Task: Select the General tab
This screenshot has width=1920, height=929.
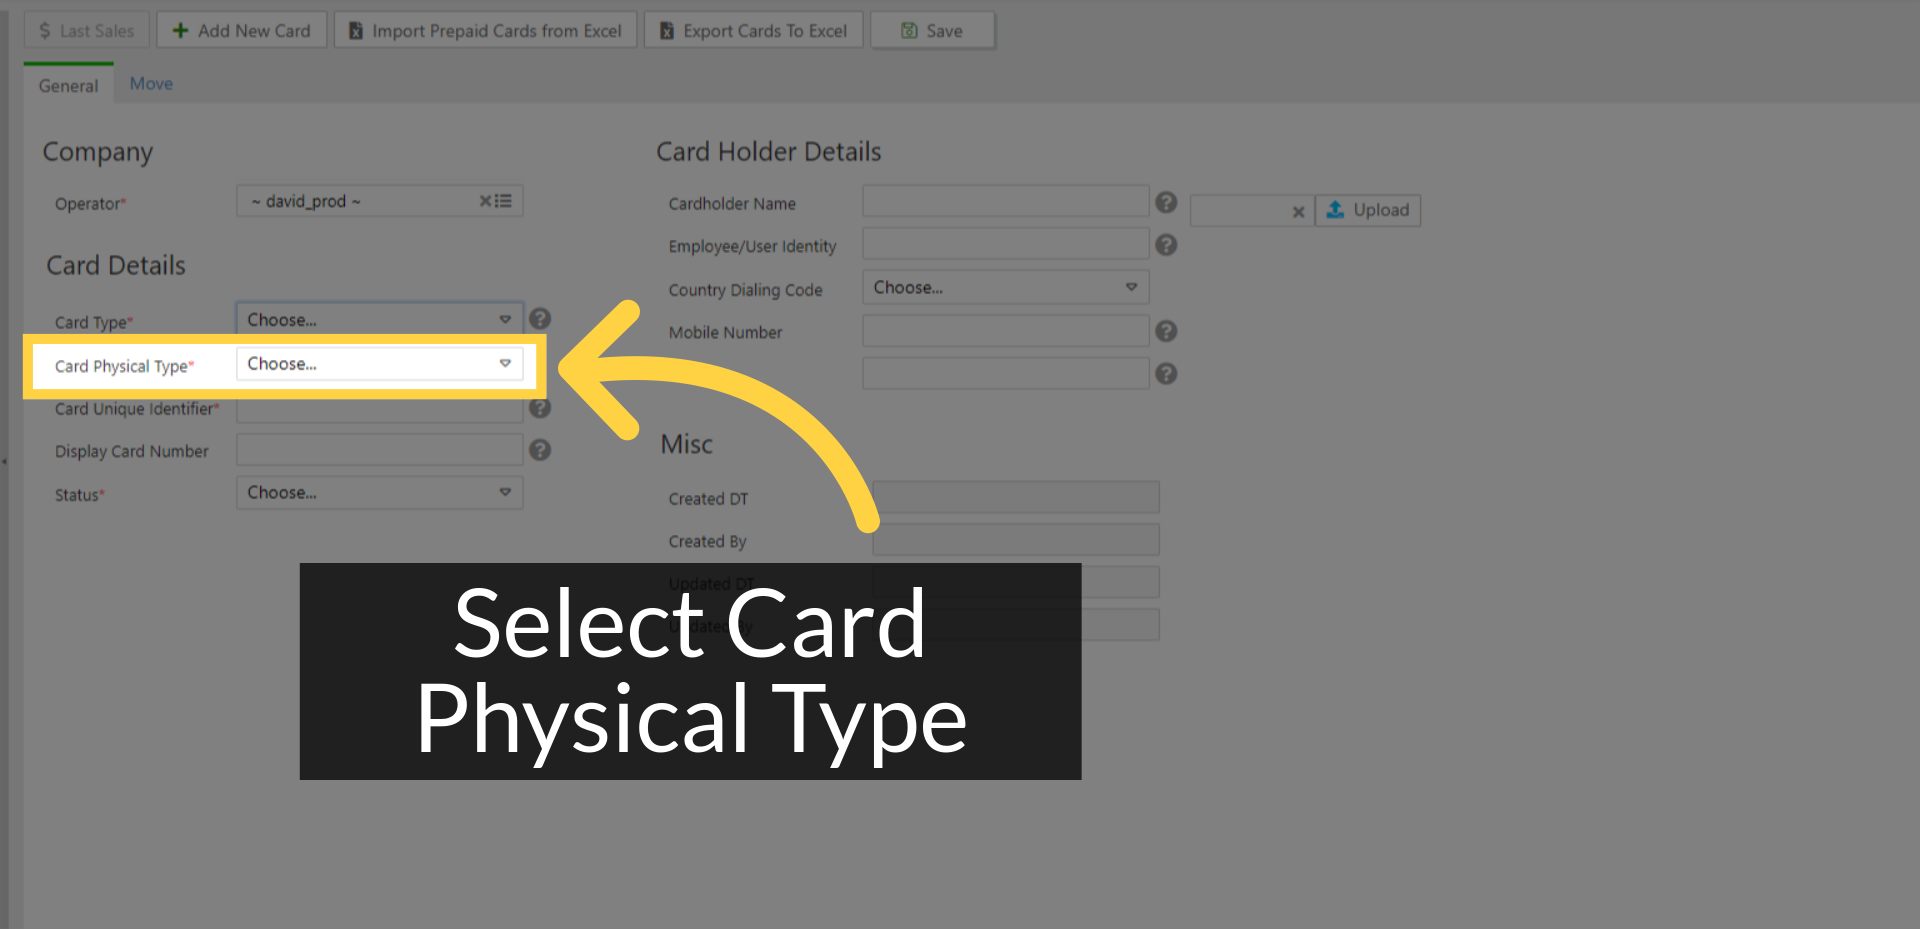Action: (x=68, y=85)
